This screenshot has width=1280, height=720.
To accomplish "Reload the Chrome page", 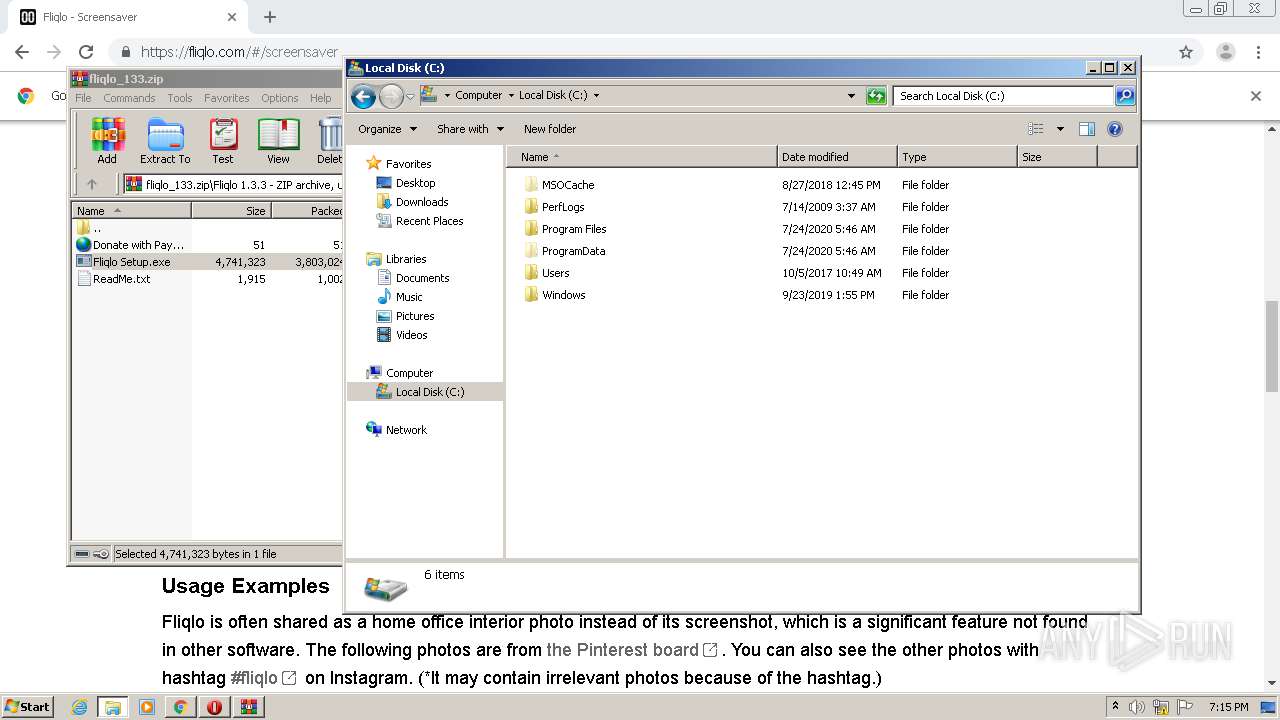I will point(86,52).
